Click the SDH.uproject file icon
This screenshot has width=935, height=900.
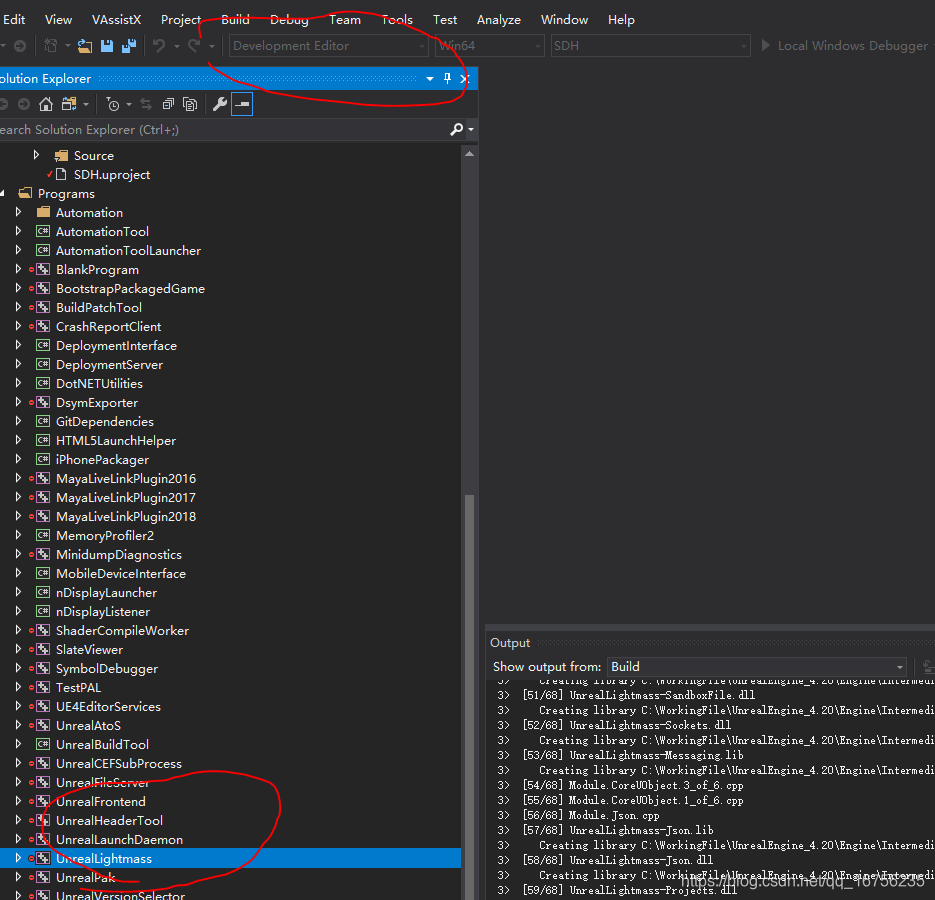(x=61, y=175)
